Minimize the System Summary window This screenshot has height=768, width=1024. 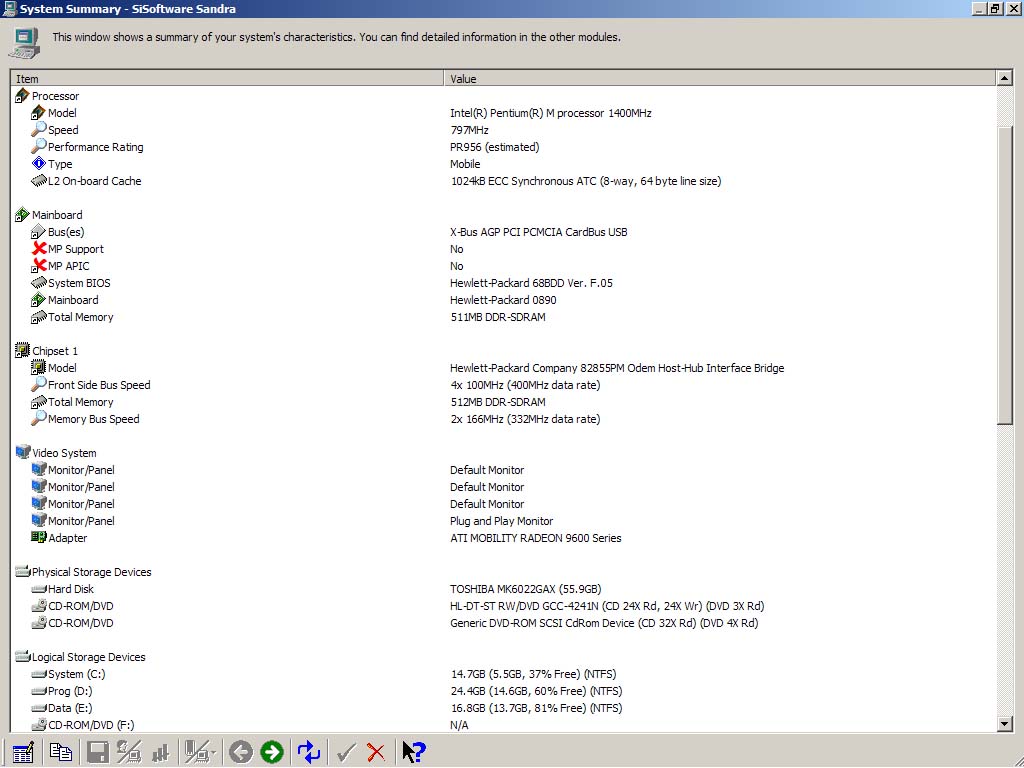[980, 8]
